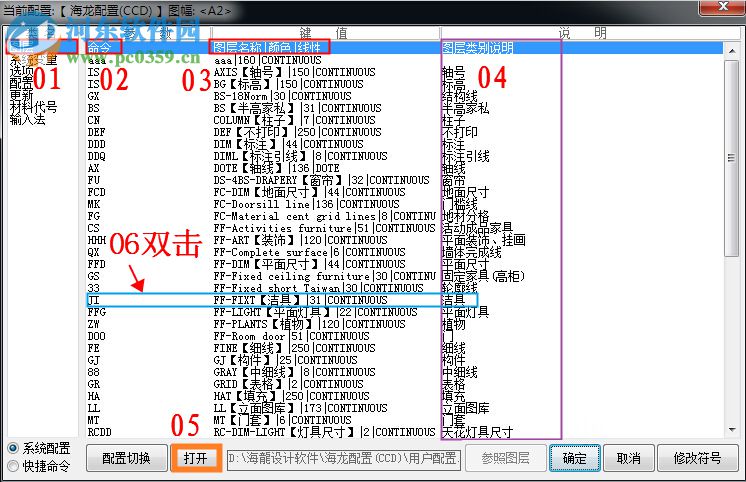The image size is (746, 482).
Task: Choose 选项 in the left category list
Action: 21,71
